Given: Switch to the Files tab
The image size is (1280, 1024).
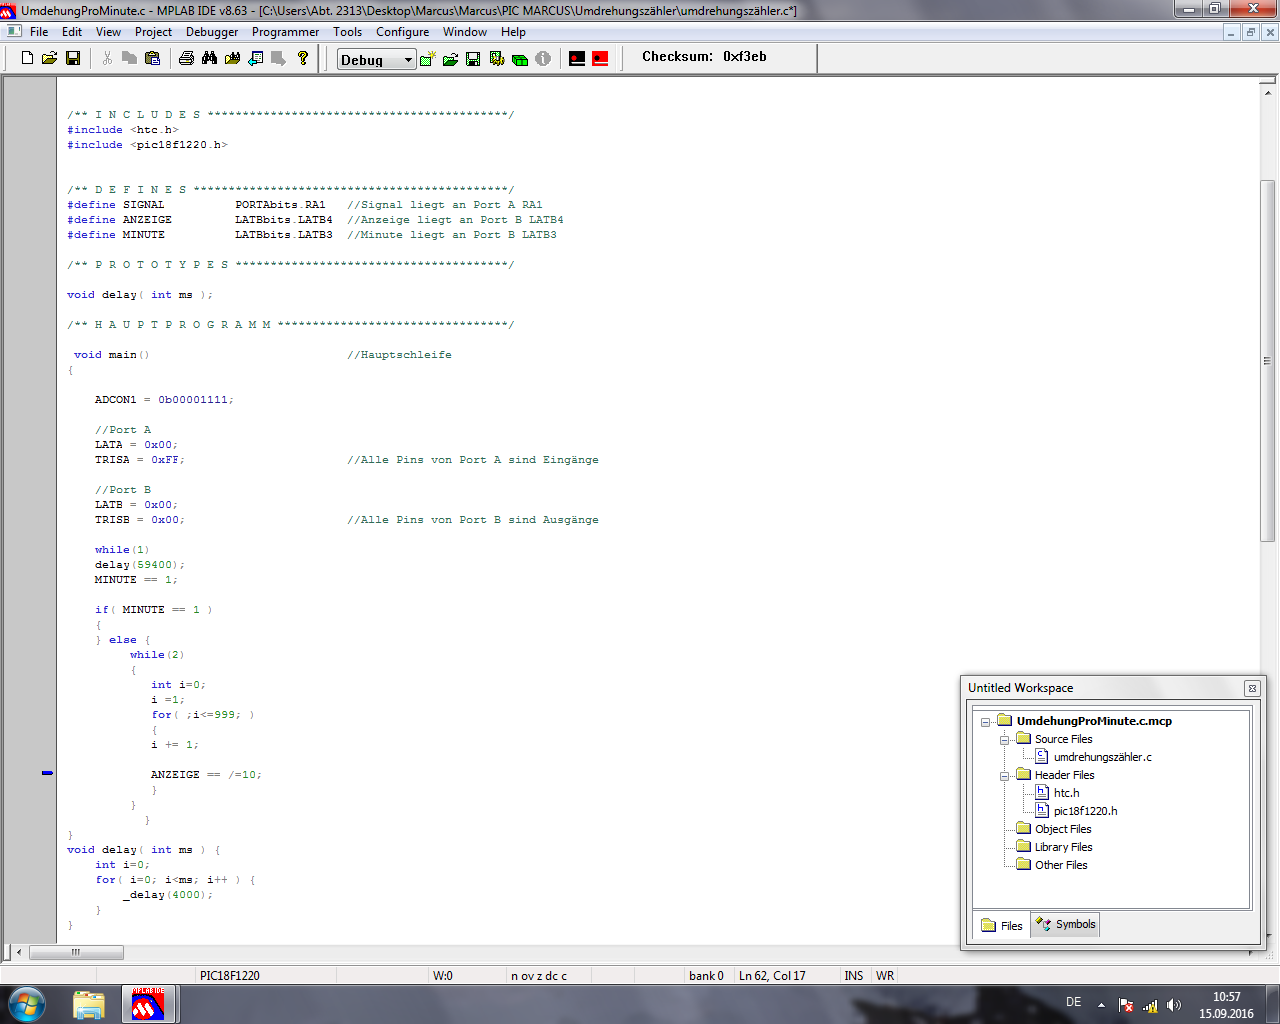Looking at the screenshot, I should coord(1002,925).
